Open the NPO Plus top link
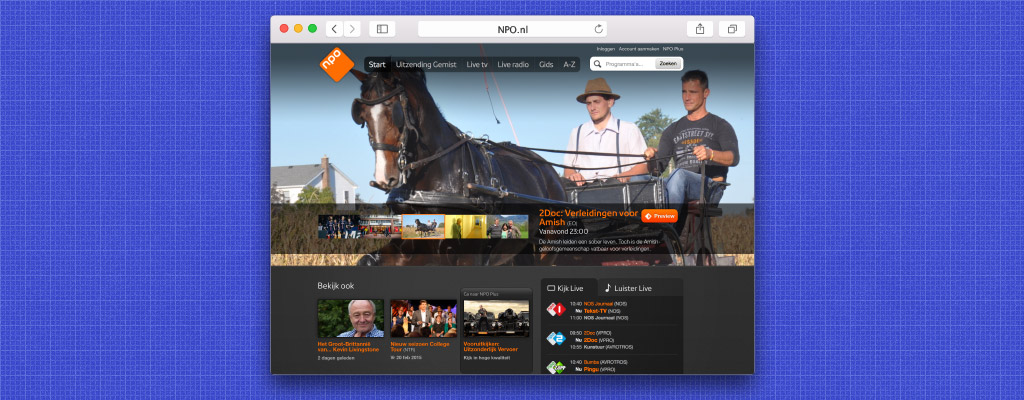This screenshot has width=1024, height=400. pos(673,49)
